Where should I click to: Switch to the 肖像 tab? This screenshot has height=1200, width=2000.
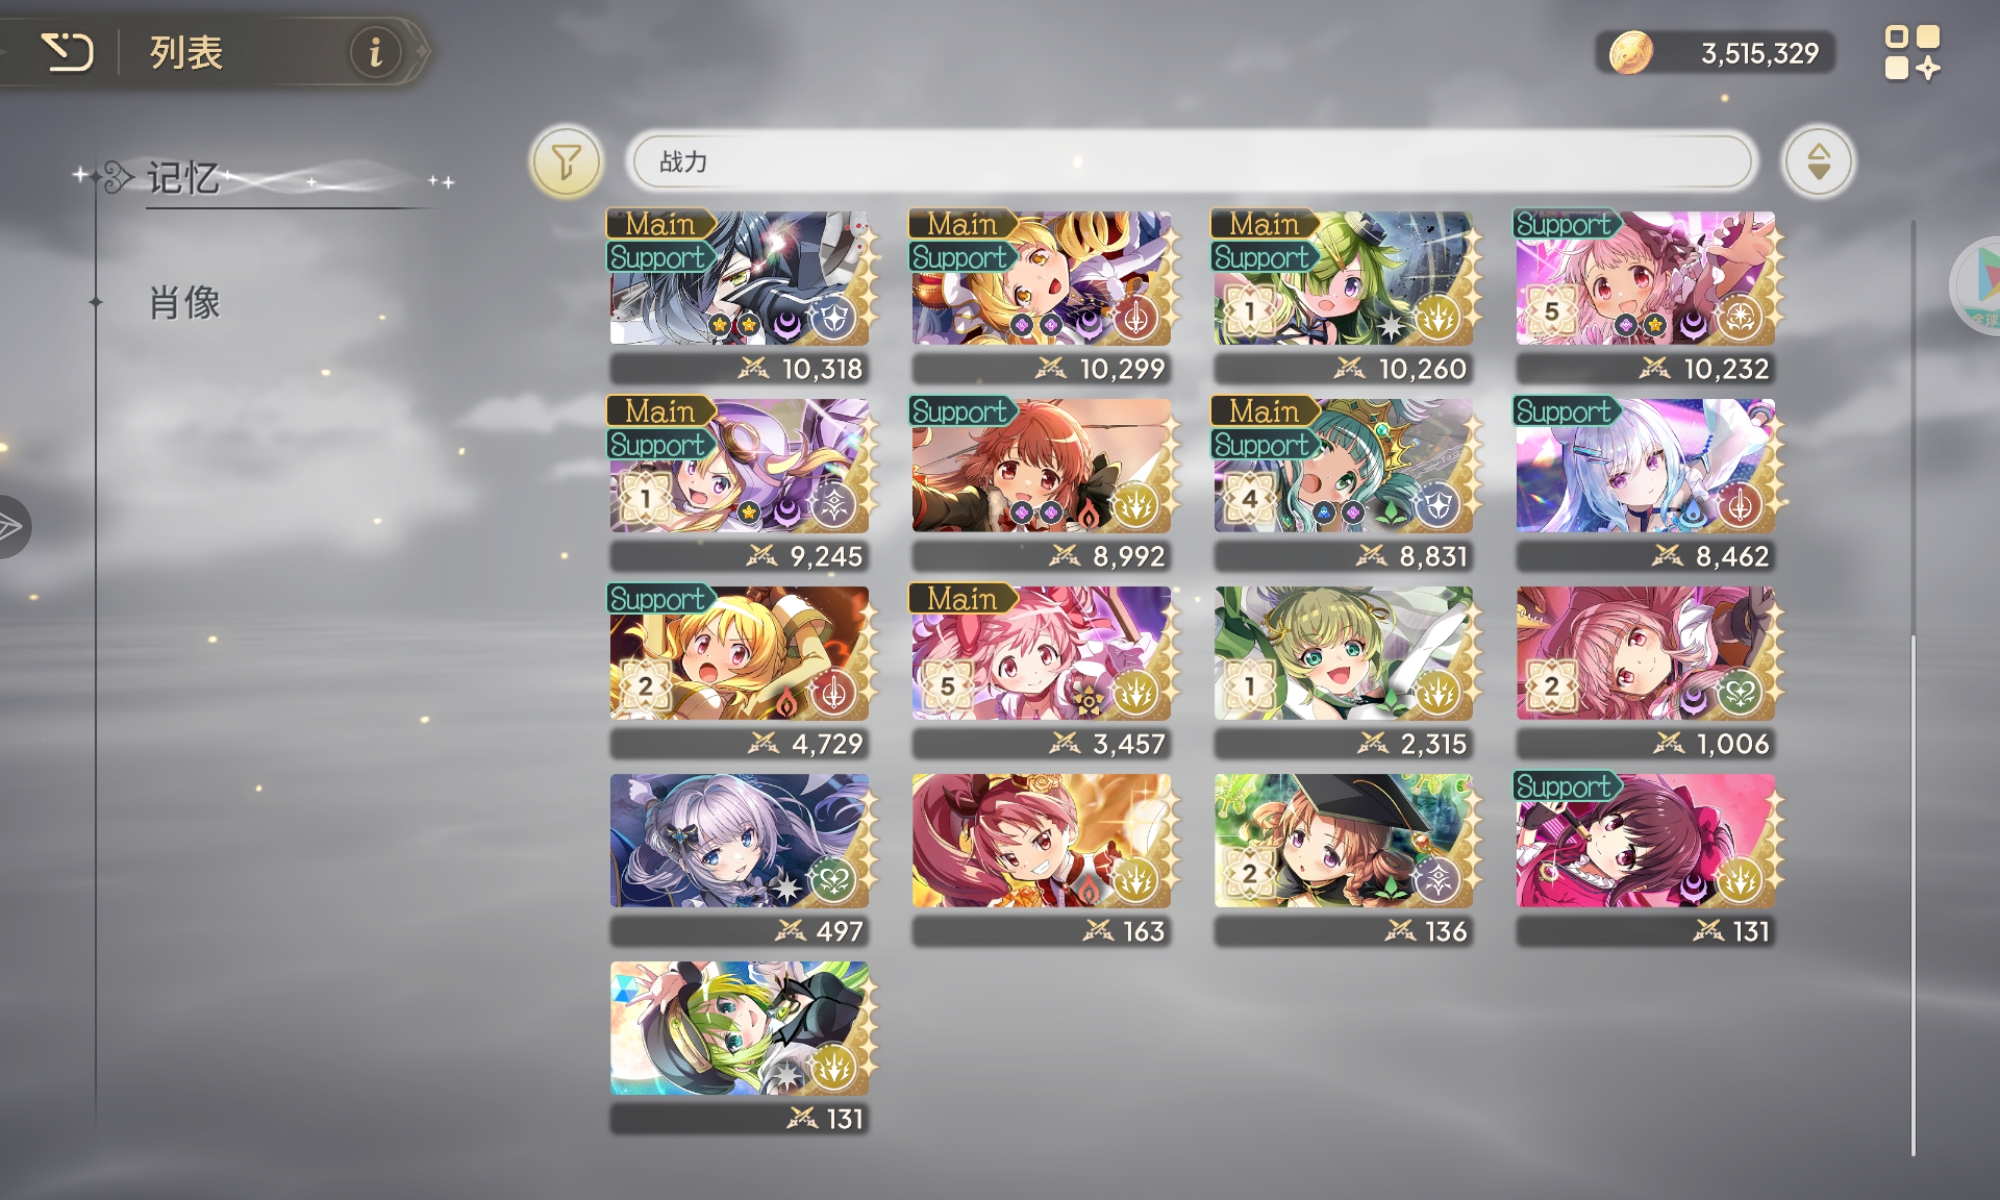(184, 302)
